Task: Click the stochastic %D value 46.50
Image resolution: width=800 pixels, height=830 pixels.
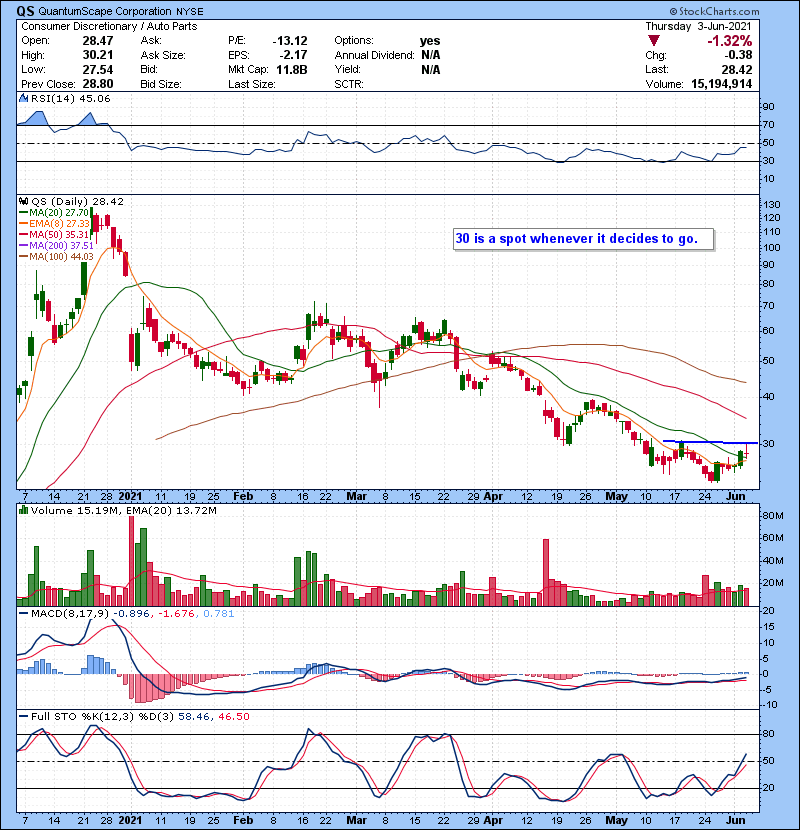Action: pyautogui.click(x=233, y=716)
